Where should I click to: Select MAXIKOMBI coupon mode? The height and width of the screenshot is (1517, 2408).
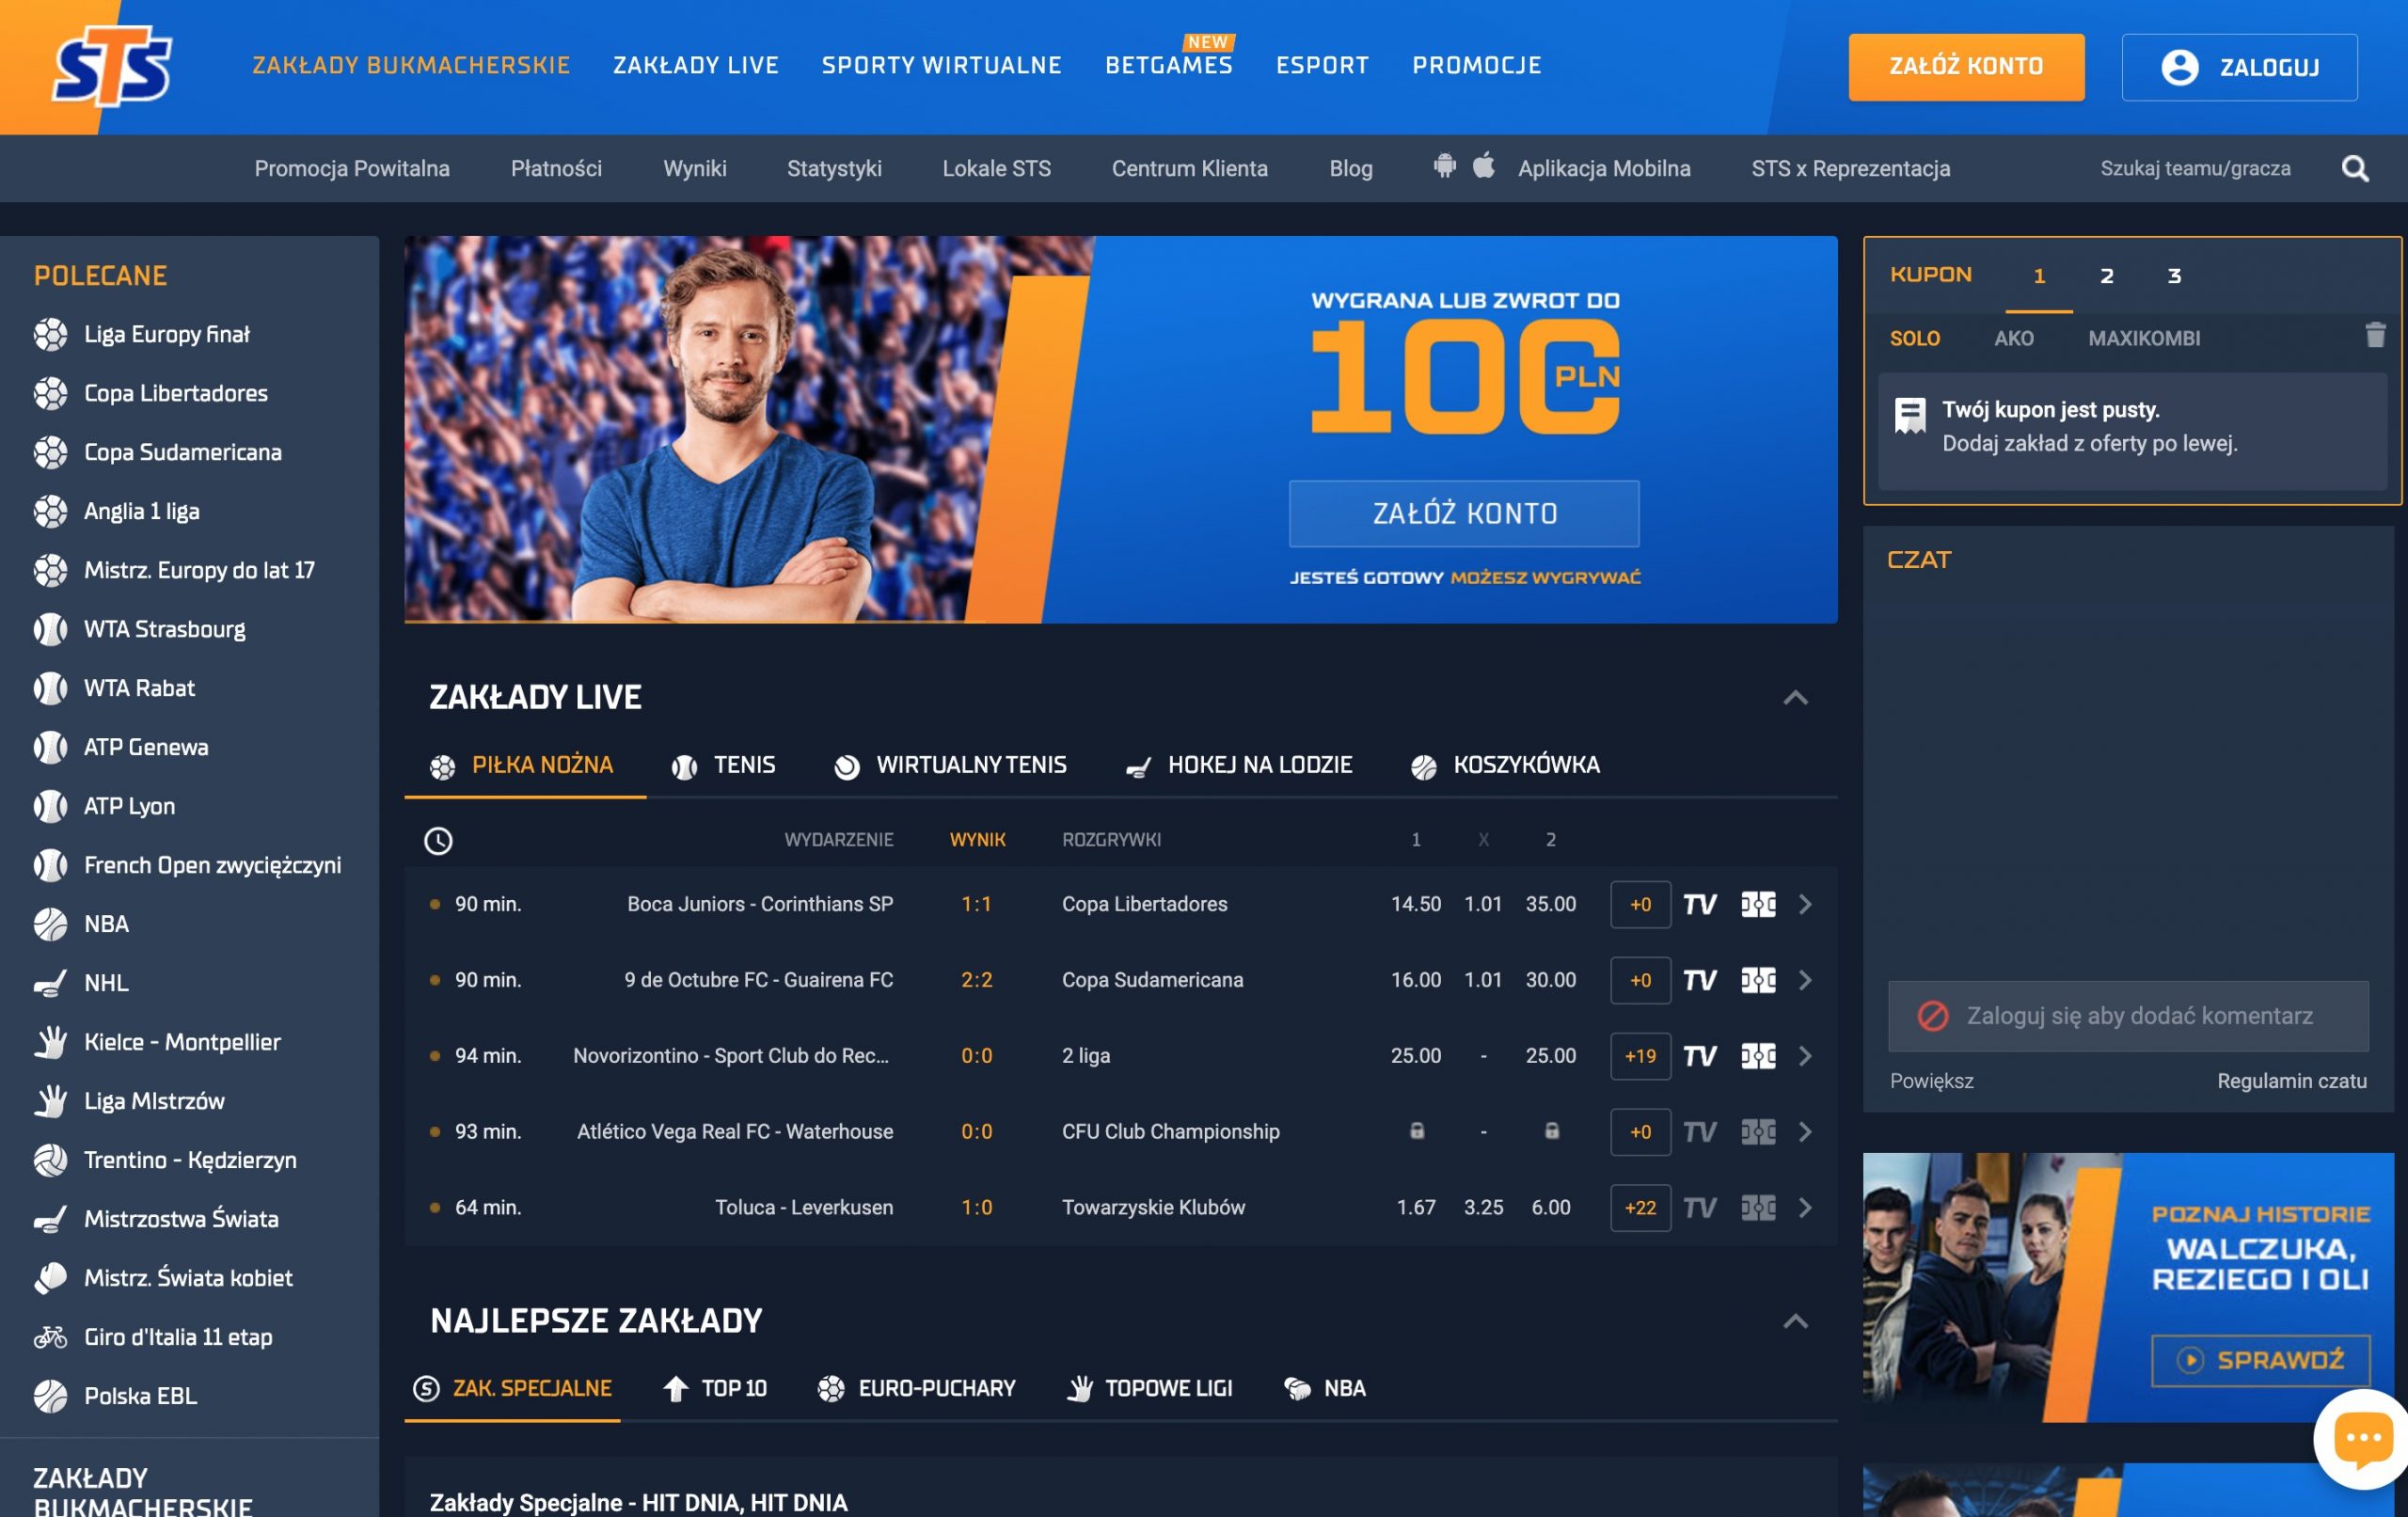click(x=2143, y=338)
